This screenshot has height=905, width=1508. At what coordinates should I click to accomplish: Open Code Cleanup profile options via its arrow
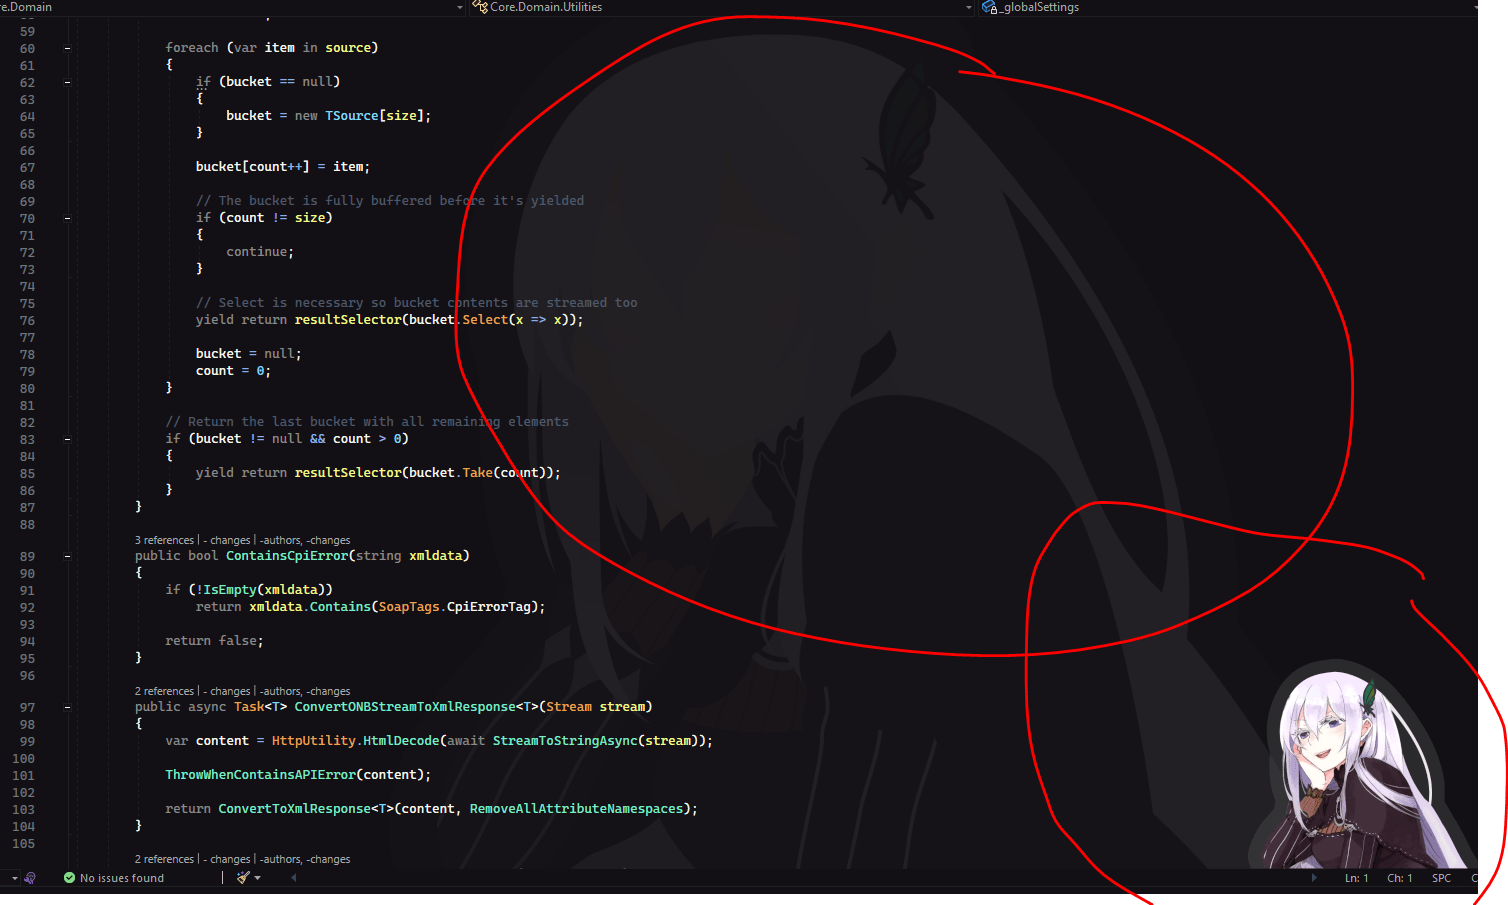coord(258,877)
